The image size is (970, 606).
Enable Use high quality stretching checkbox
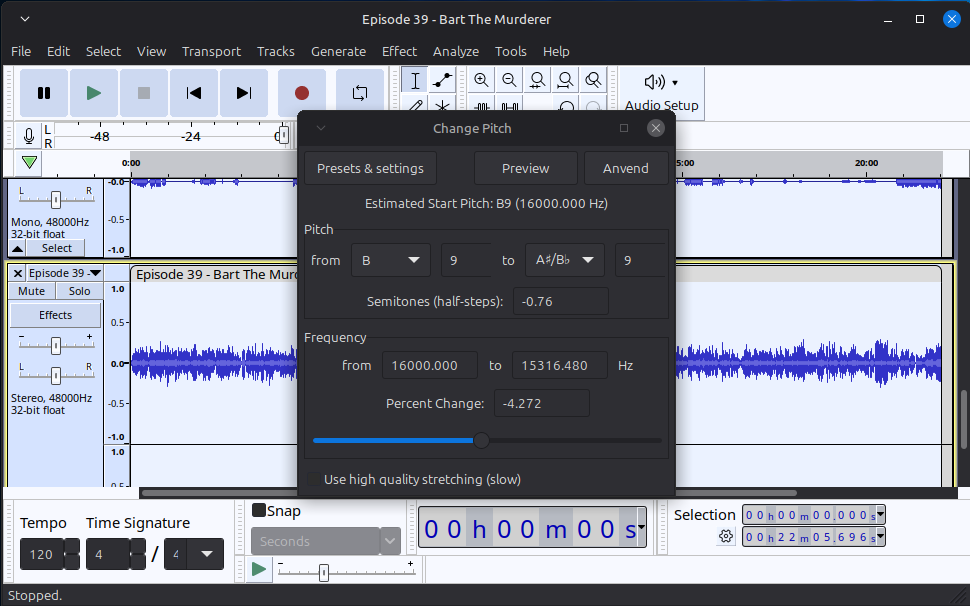point(316,480)
